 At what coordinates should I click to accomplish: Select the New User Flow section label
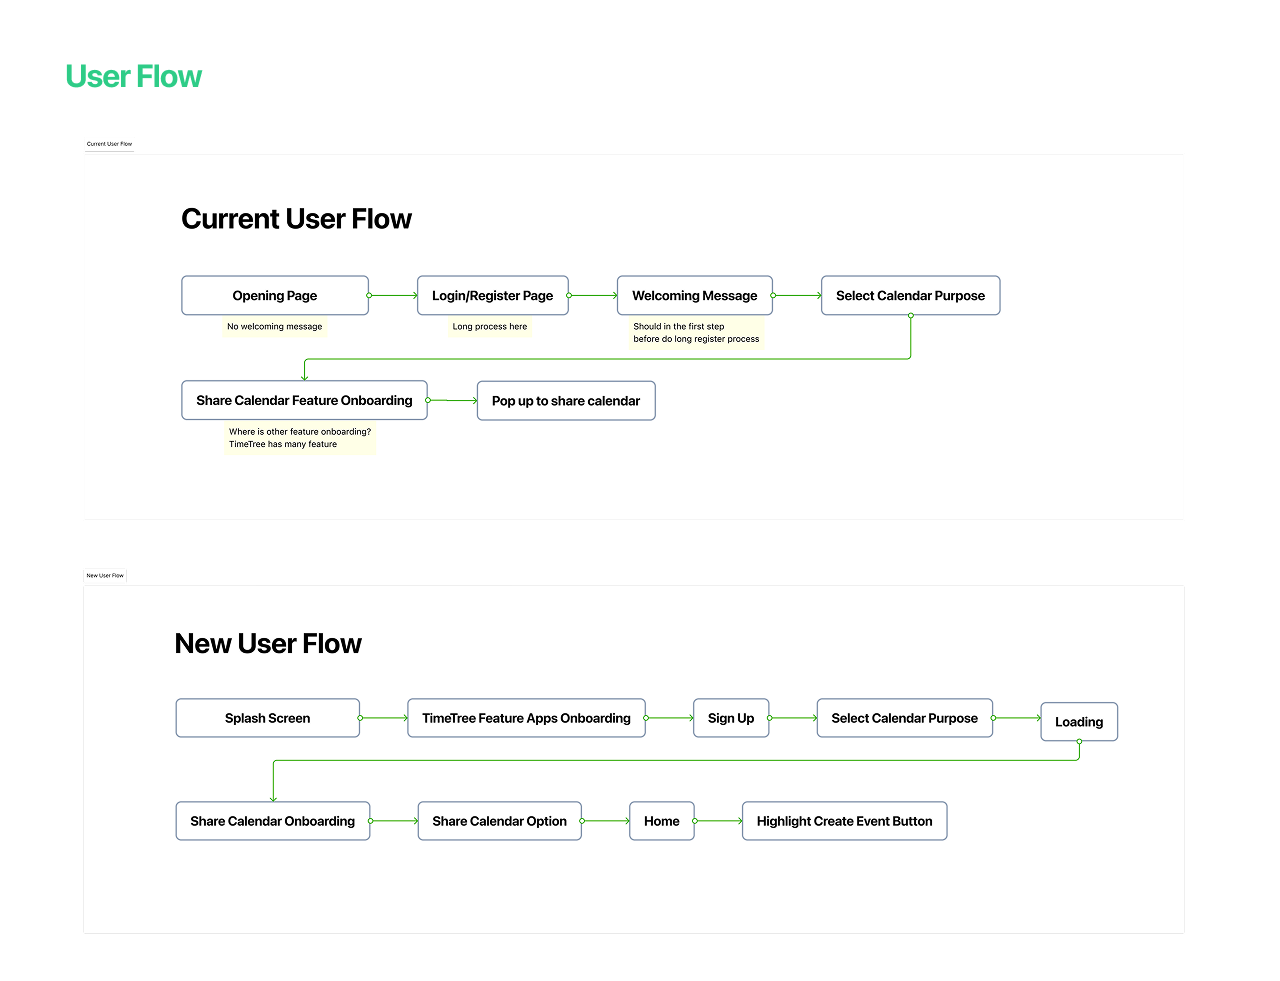104,575
